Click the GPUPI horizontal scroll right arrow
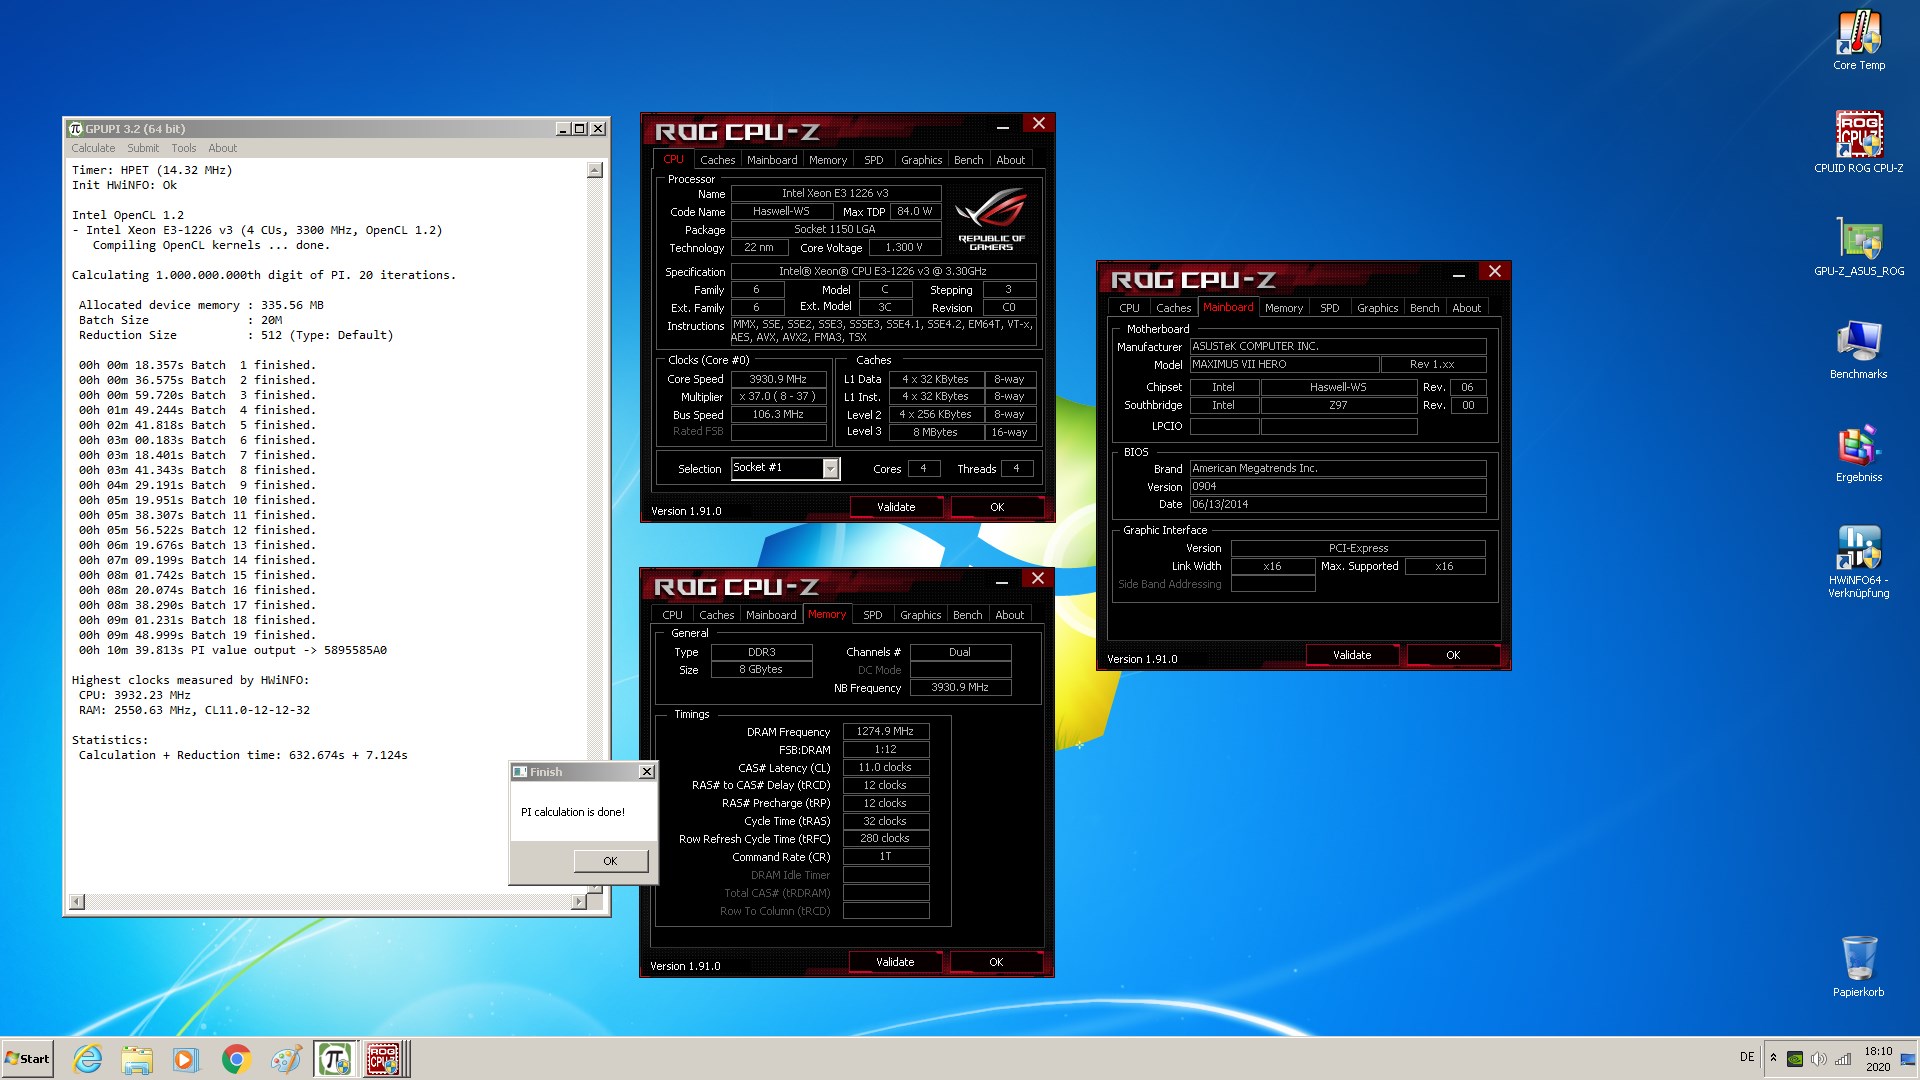1920x1080 pixels. coord(578,902)
